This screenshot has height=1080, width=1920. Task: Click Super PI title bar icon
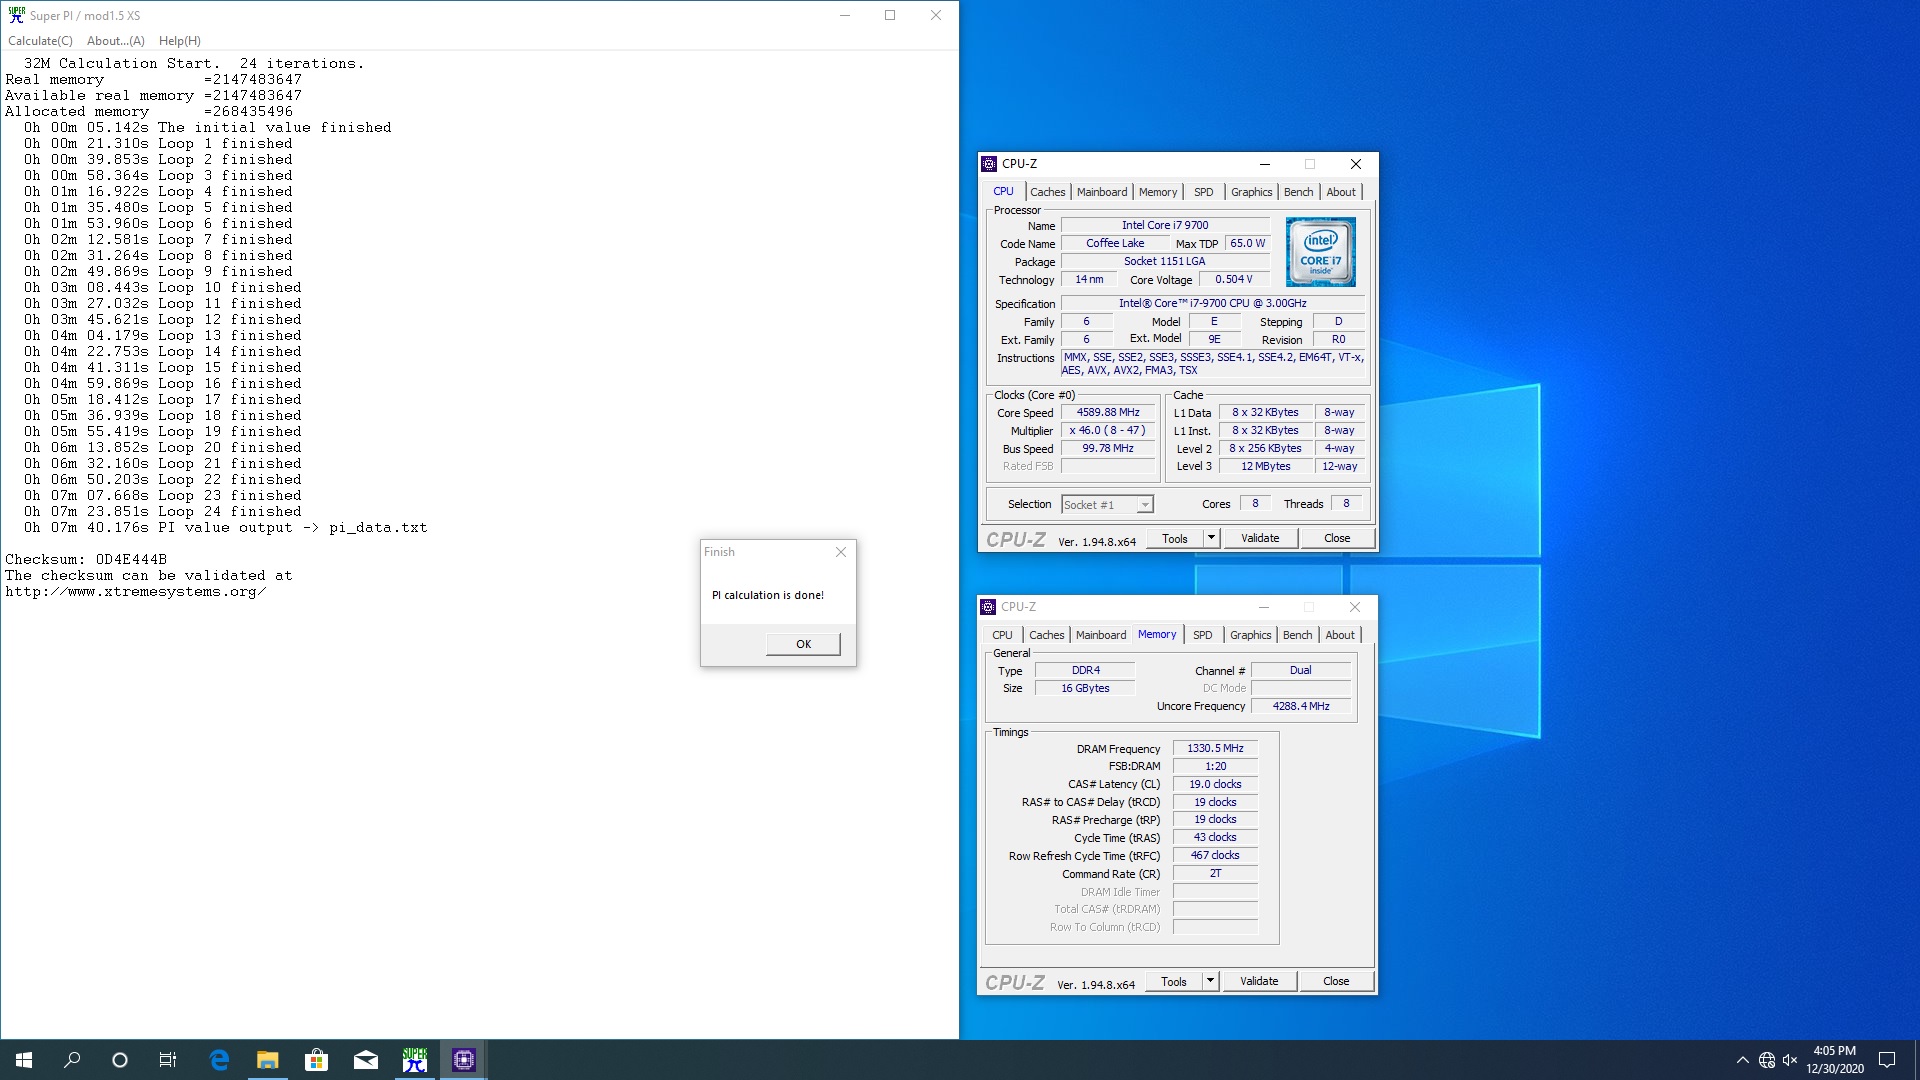tap(16, 15)
